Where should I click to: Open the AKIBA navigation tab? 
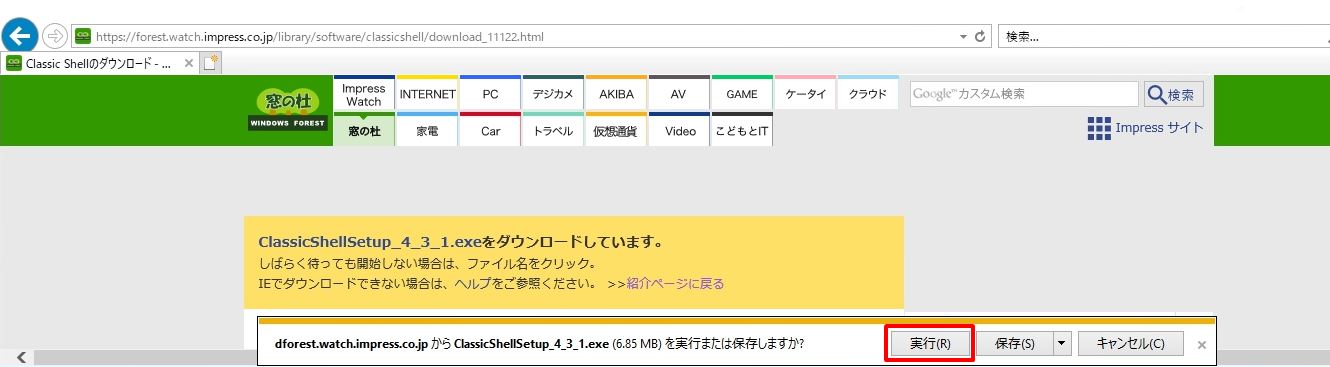[616, 95]
